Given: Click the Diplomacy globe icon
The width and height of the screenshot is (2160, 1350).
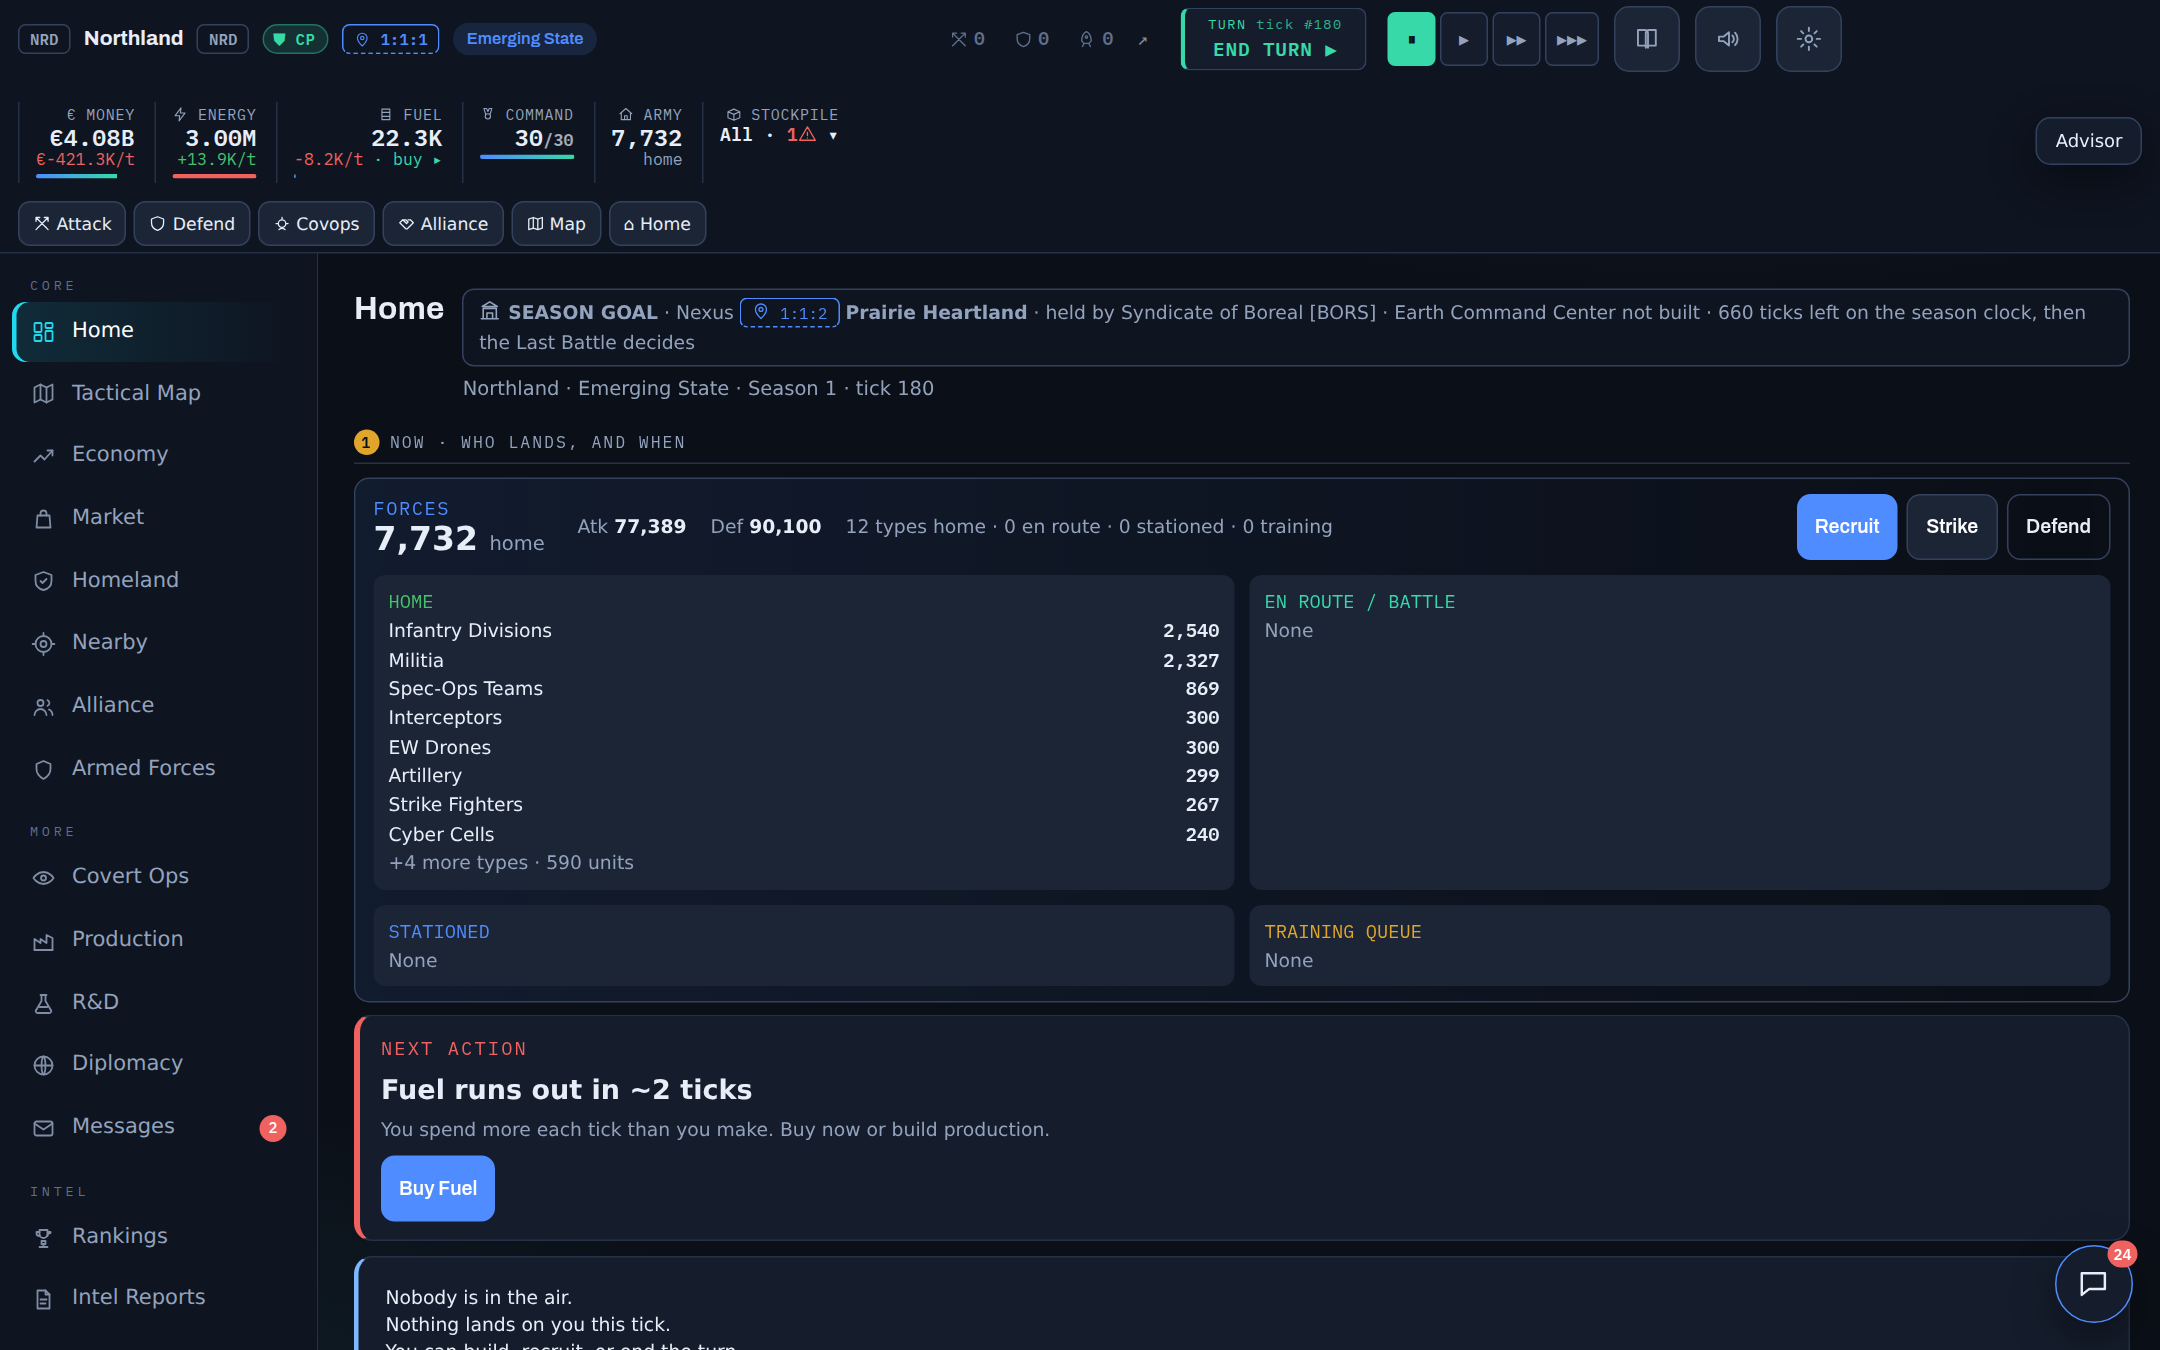Looking at the screenshot, I should (x=43, y=1065).
